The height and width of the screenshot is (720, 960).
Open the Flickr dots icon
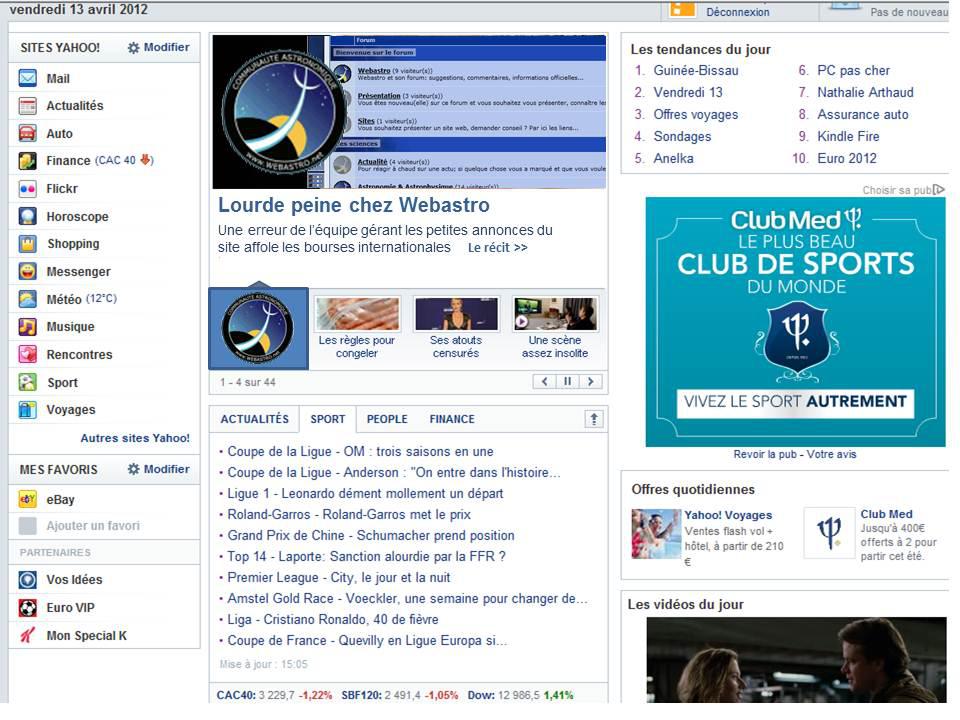[x=28, y=189]
